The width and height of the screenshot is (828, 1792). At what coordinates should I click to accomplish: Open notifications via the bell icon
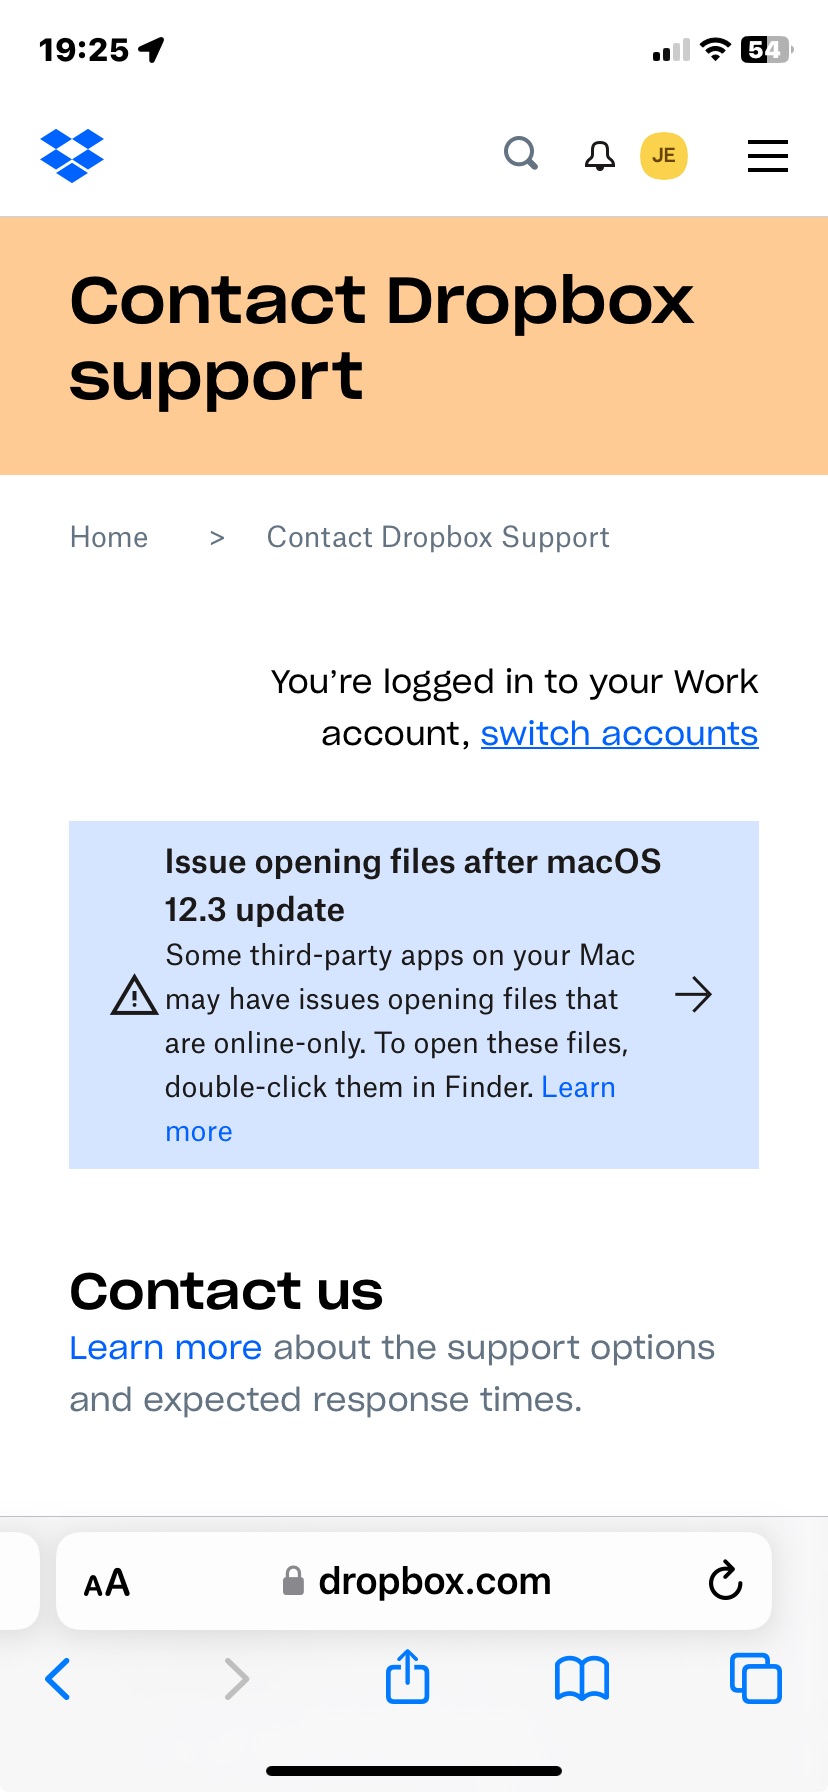[x=599, y=155]
